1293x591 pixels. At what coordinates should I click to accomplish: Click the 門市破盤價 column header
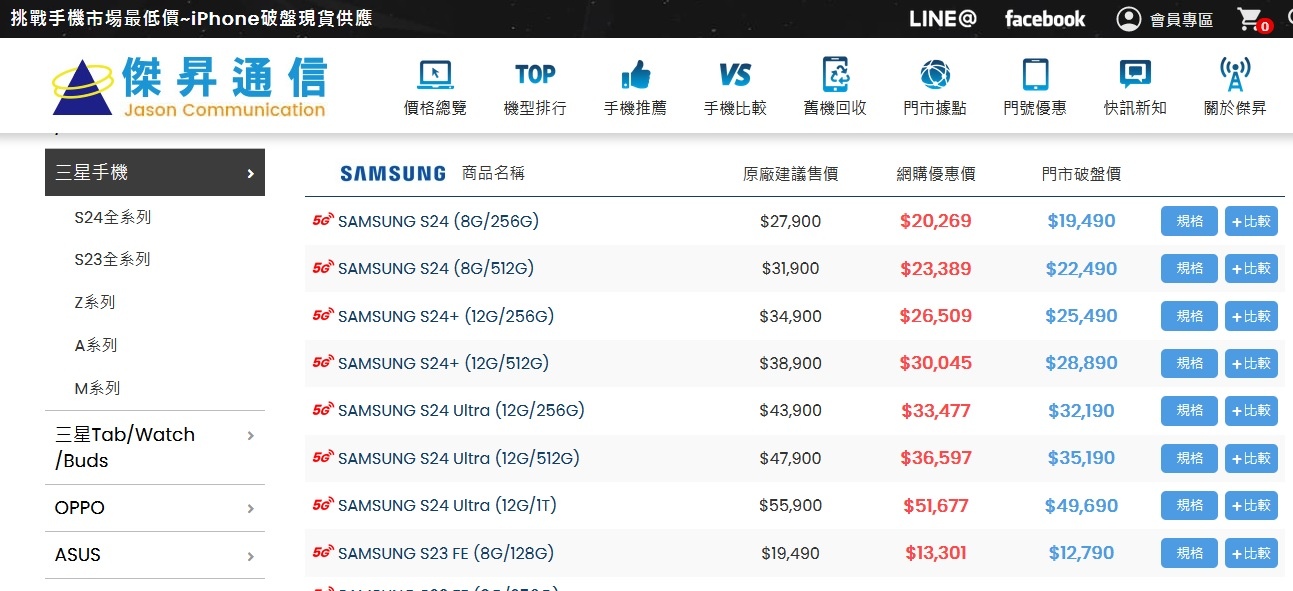coord(1081,174)
